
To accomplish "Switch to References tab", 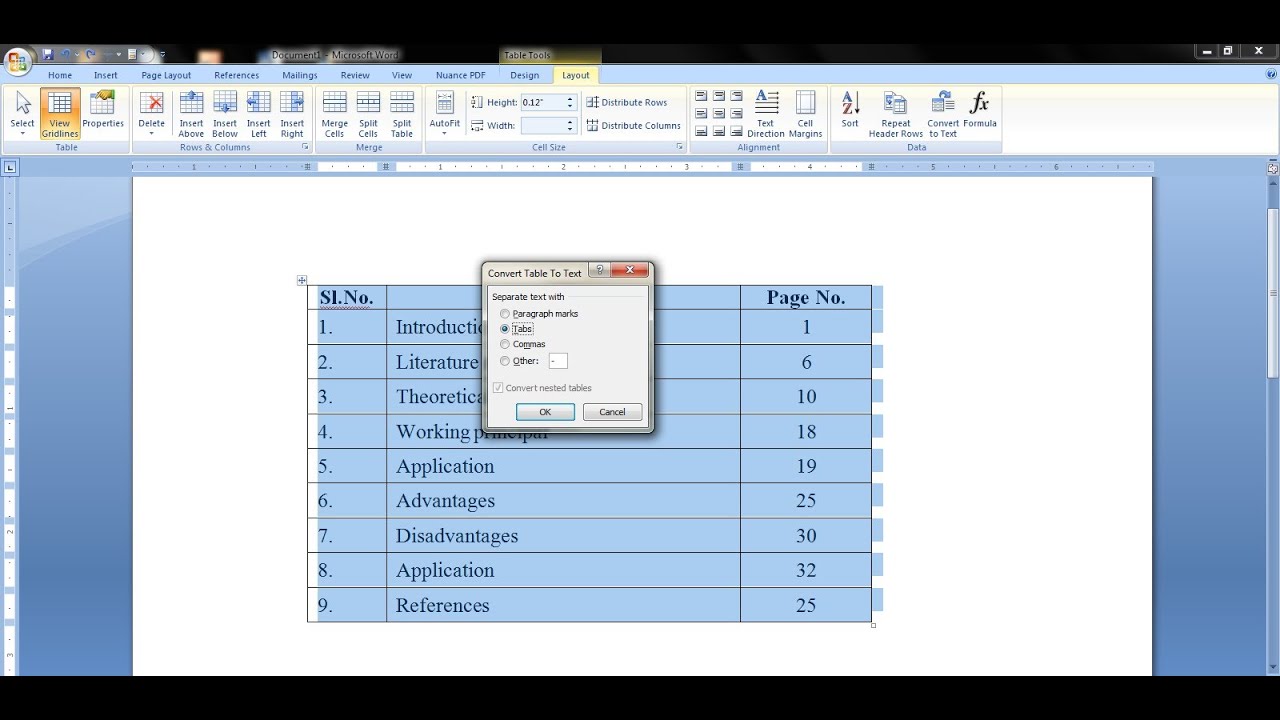I will pyautogui.click(x=237, y=75).
